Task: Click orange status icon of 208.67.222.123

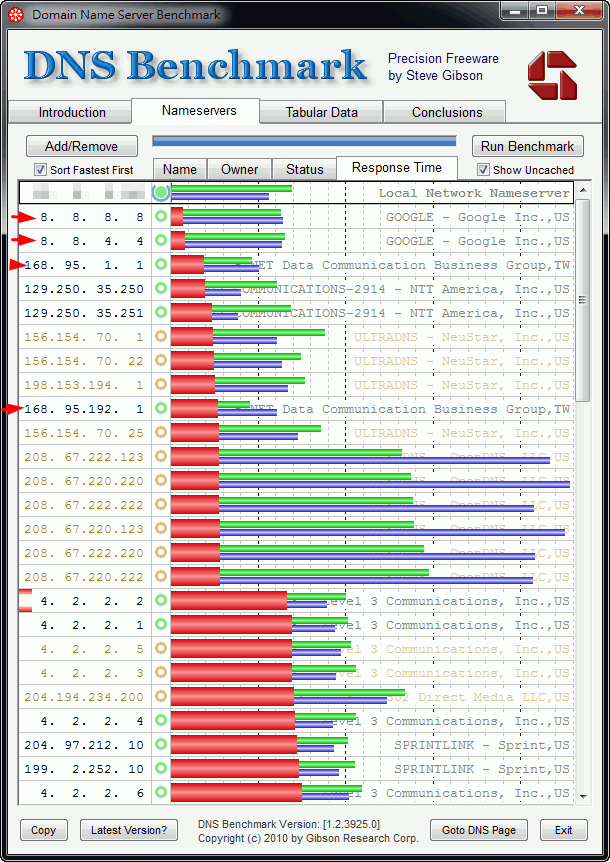Action: [160, 456]
